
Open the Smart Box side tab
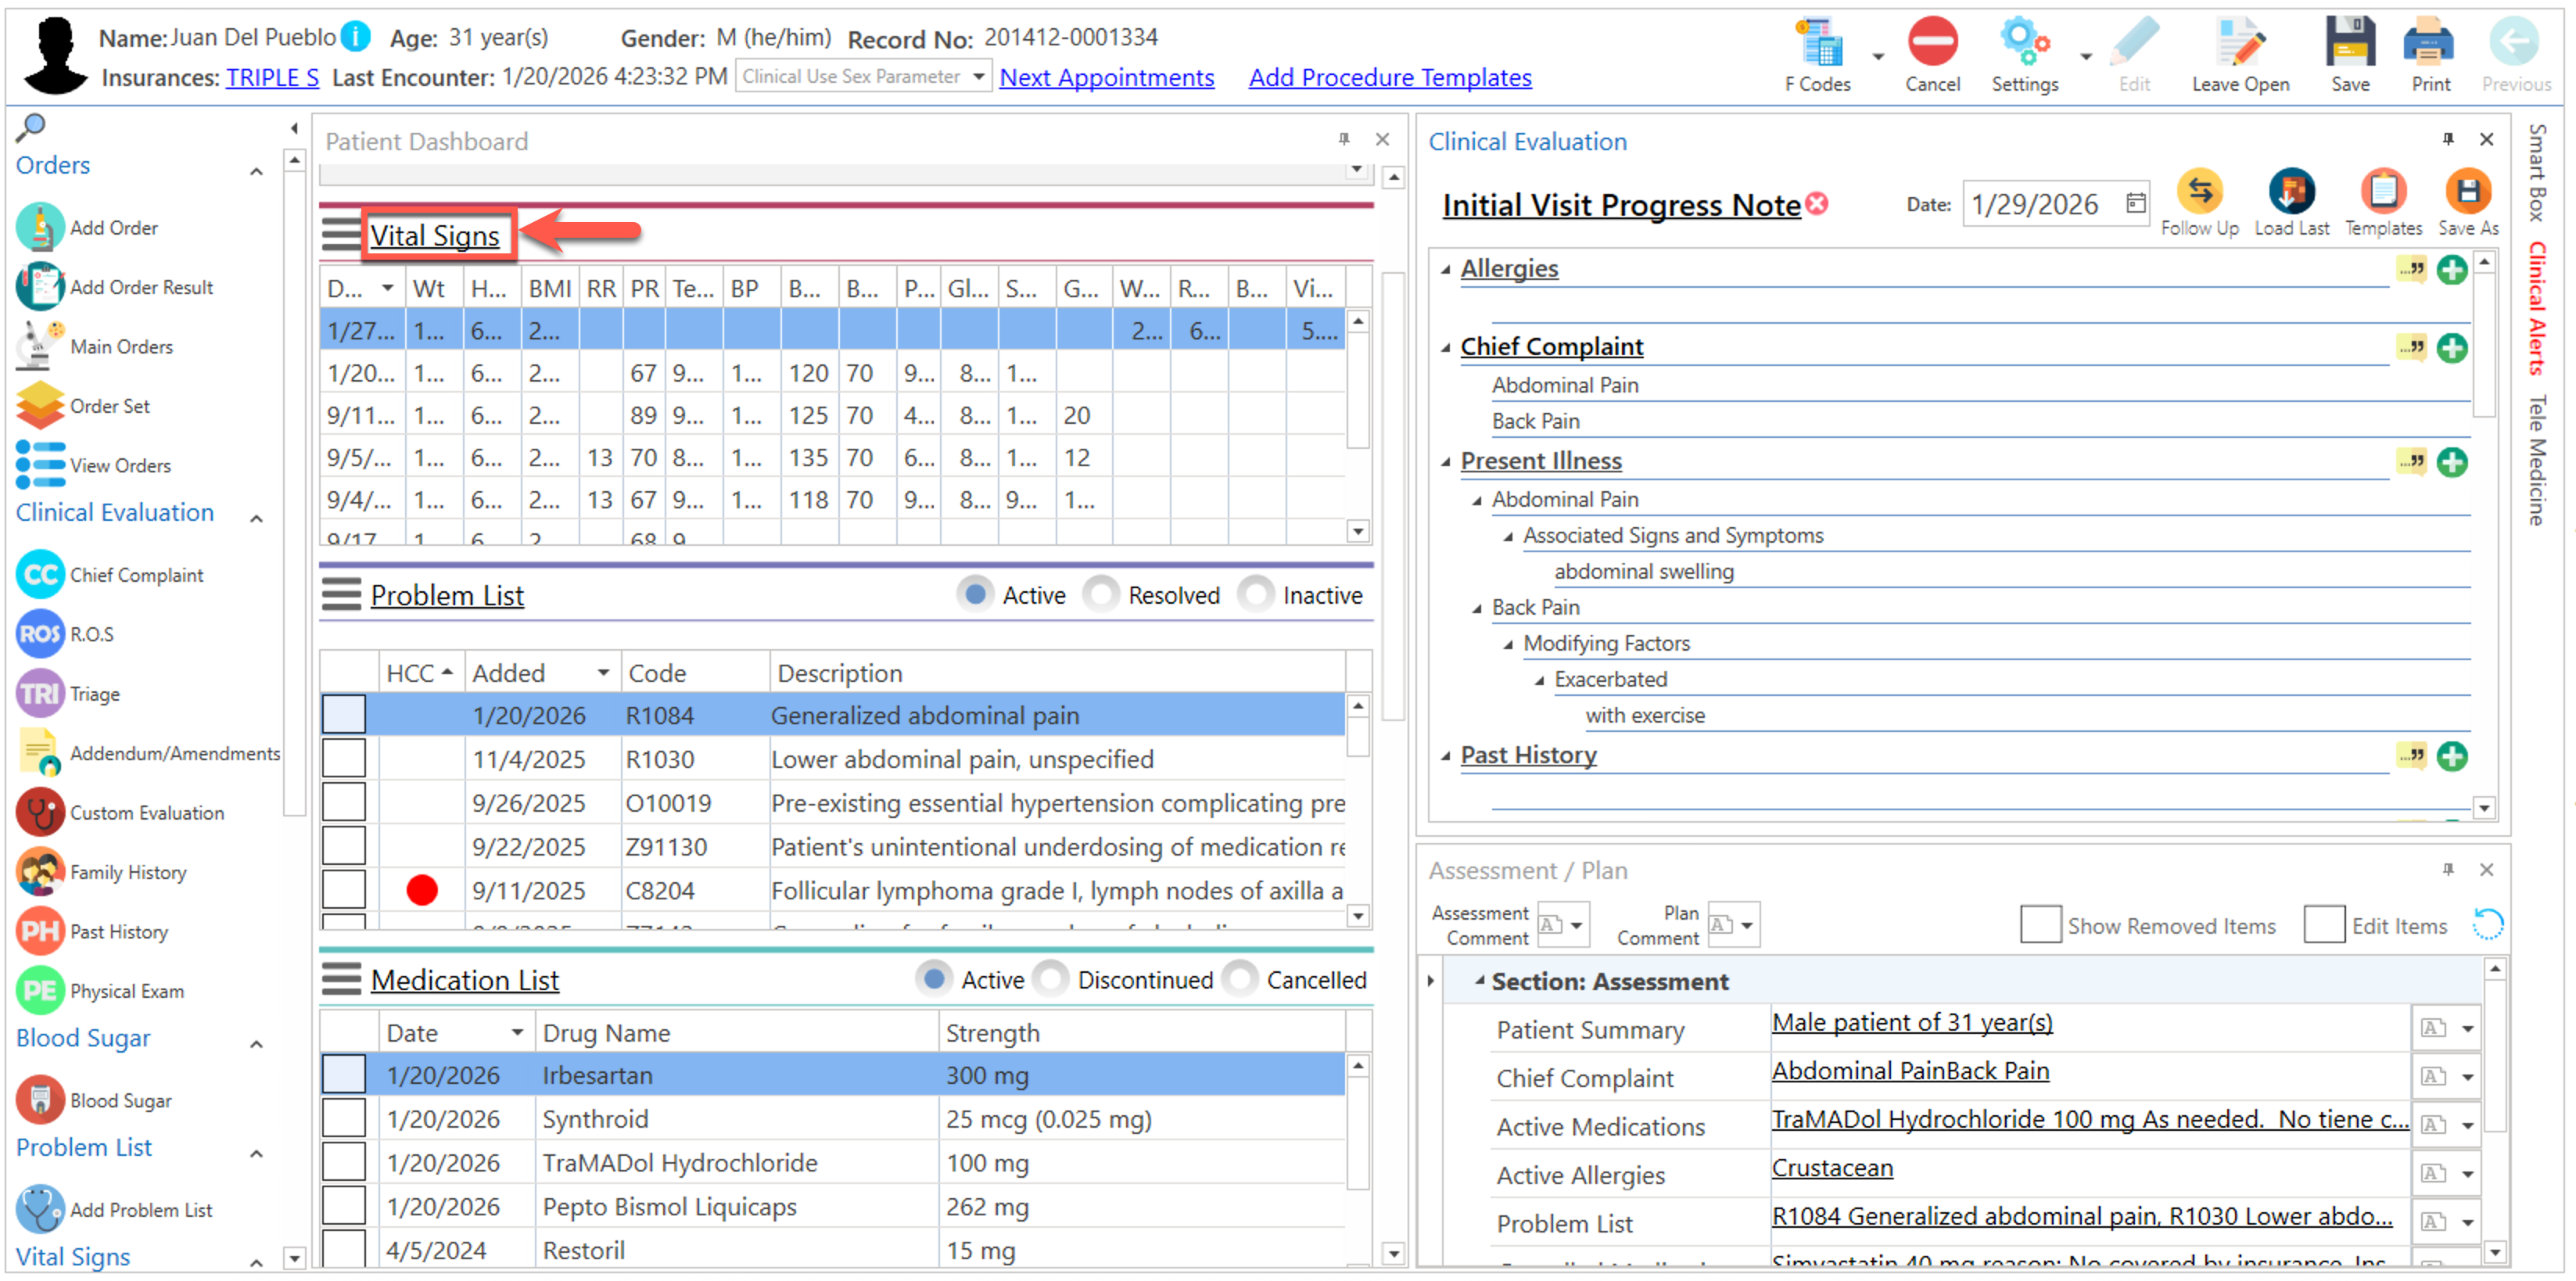click(x=2537, y=172)
